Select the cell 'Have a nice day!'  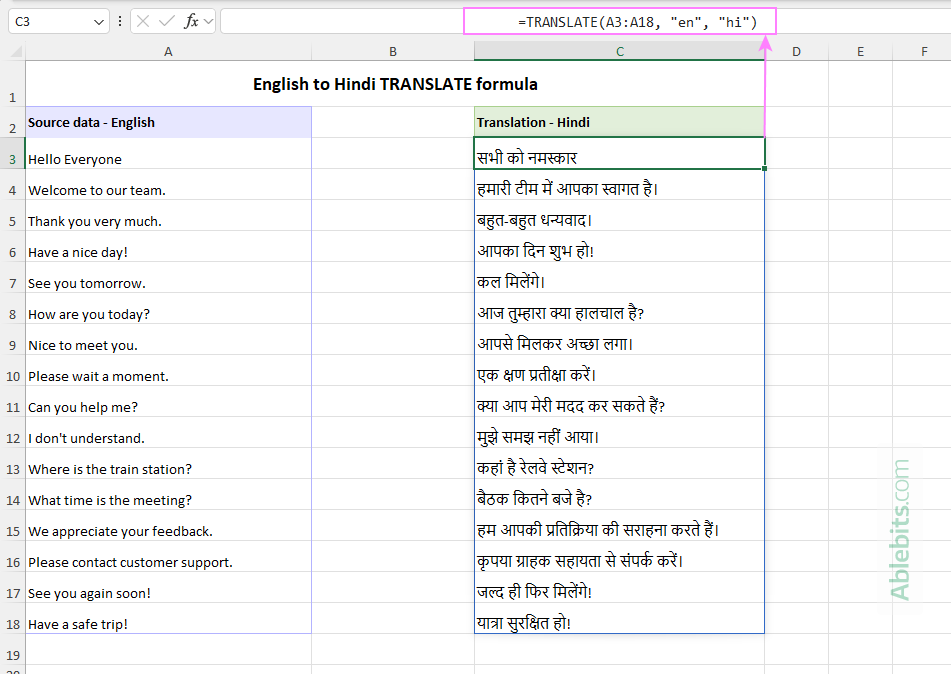click(x=168, y=246)
